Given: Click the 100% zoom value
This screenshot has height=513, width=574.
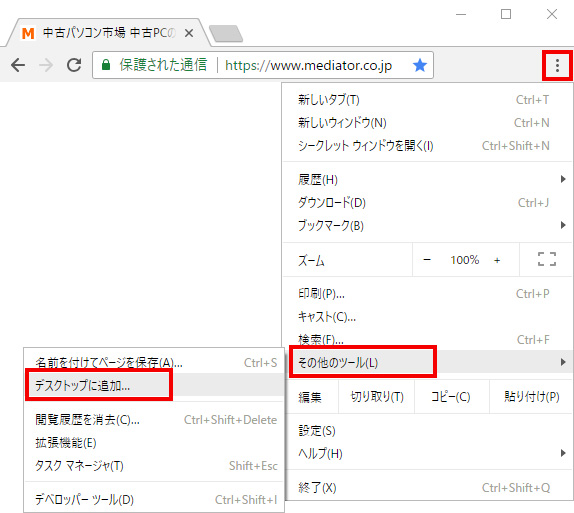Looking at the screenshot, I should 465,260.
